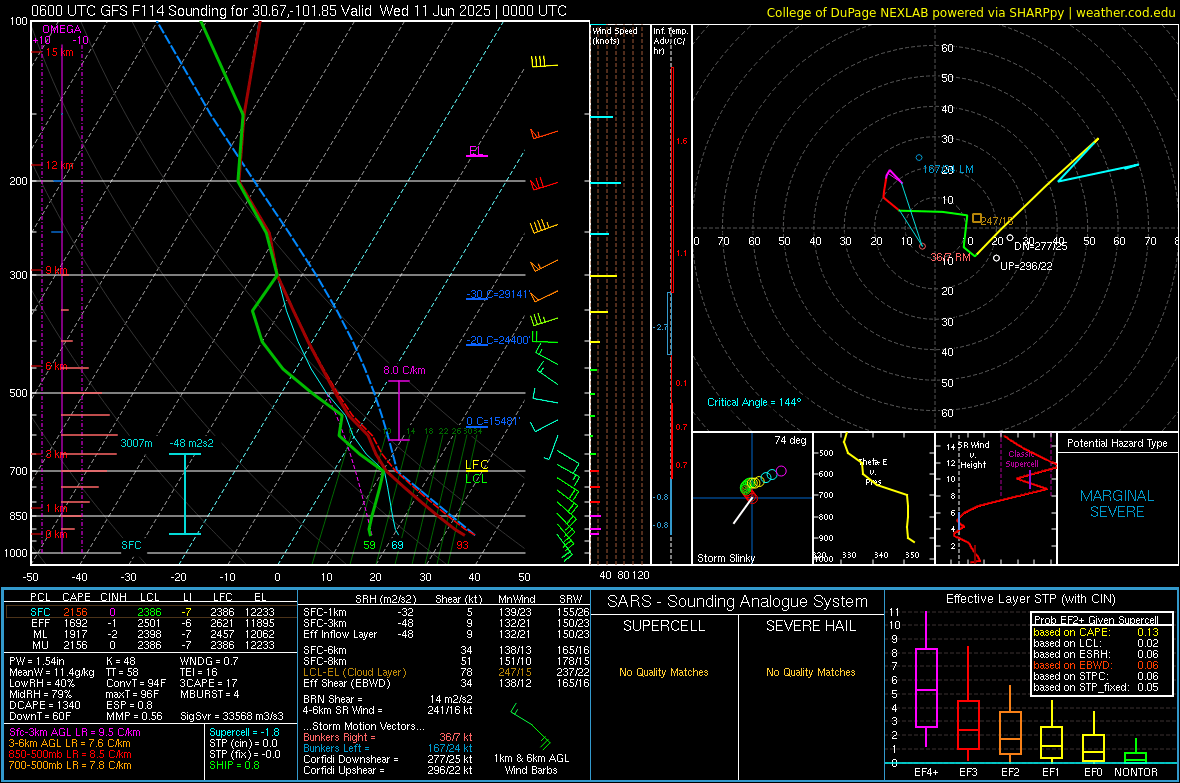Screen dimensions: 1180x783
Task: Click the 'SHIP = 0.8' index
Action: (234, 765)
